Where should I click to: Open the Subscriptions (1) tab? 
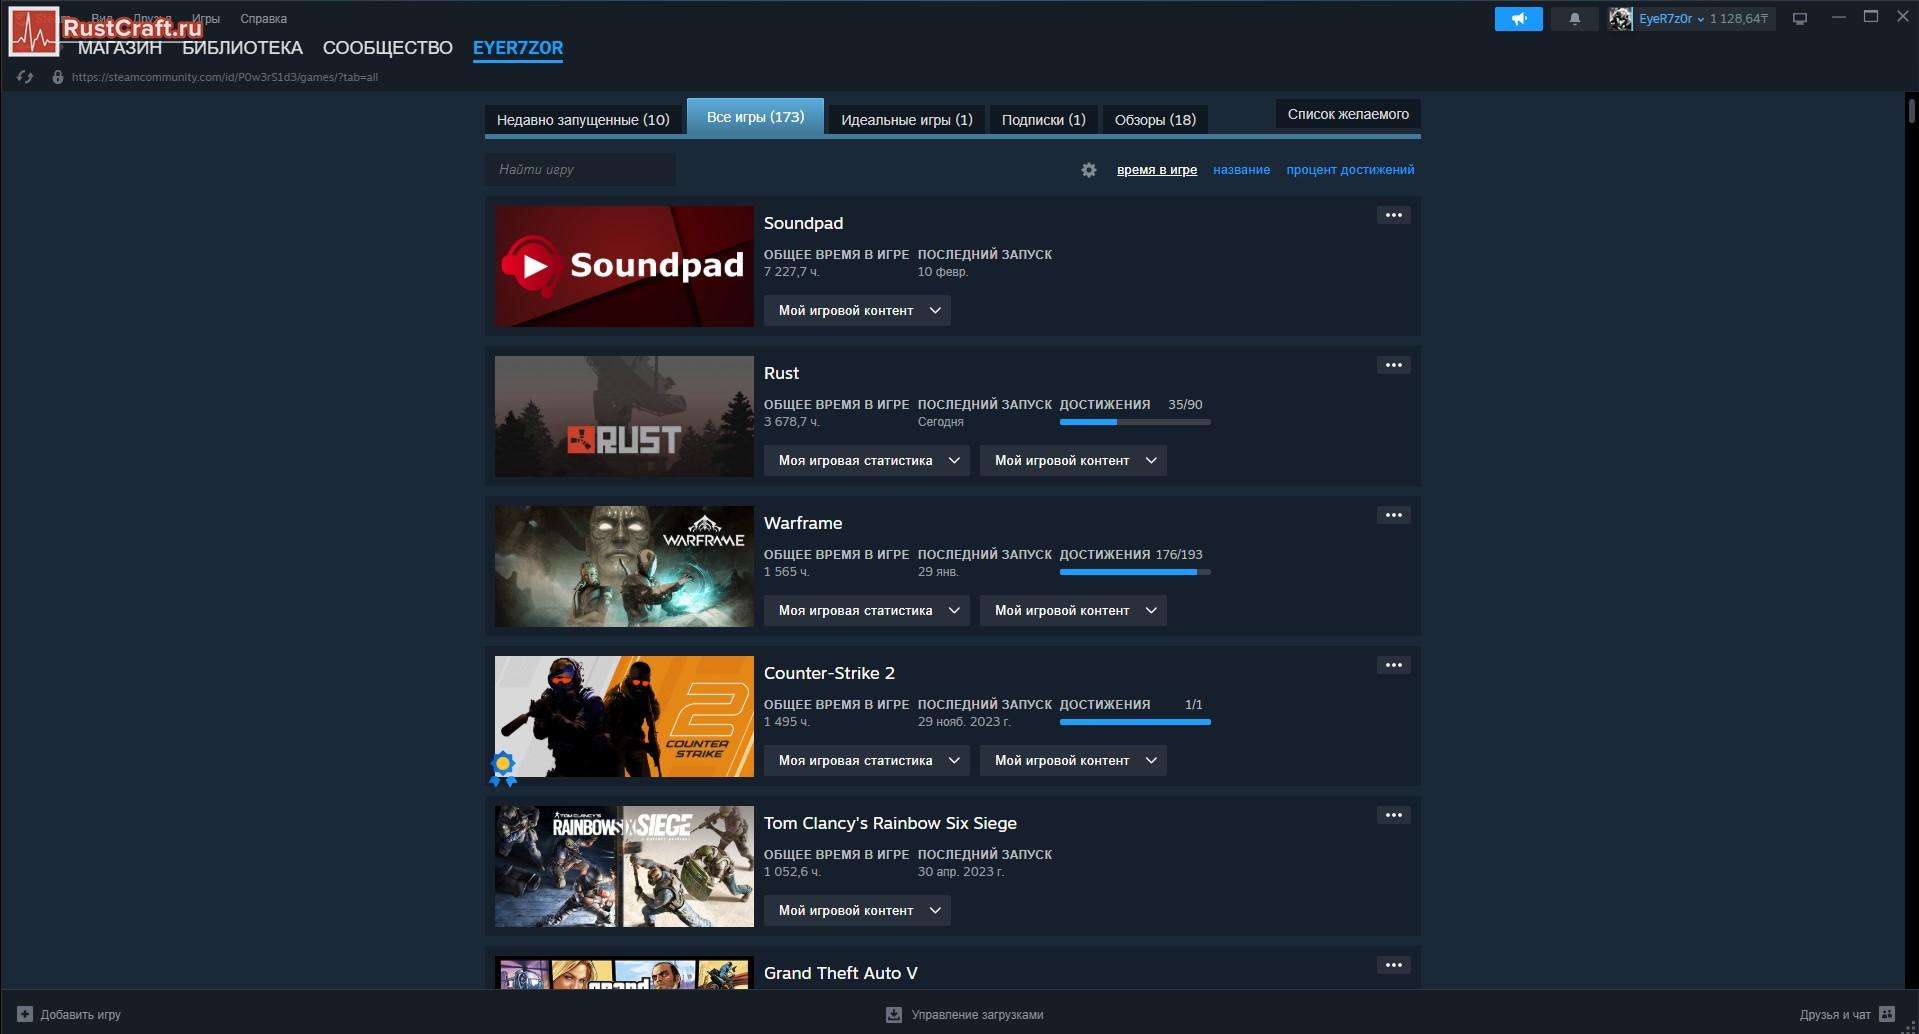pos(1044,120)
